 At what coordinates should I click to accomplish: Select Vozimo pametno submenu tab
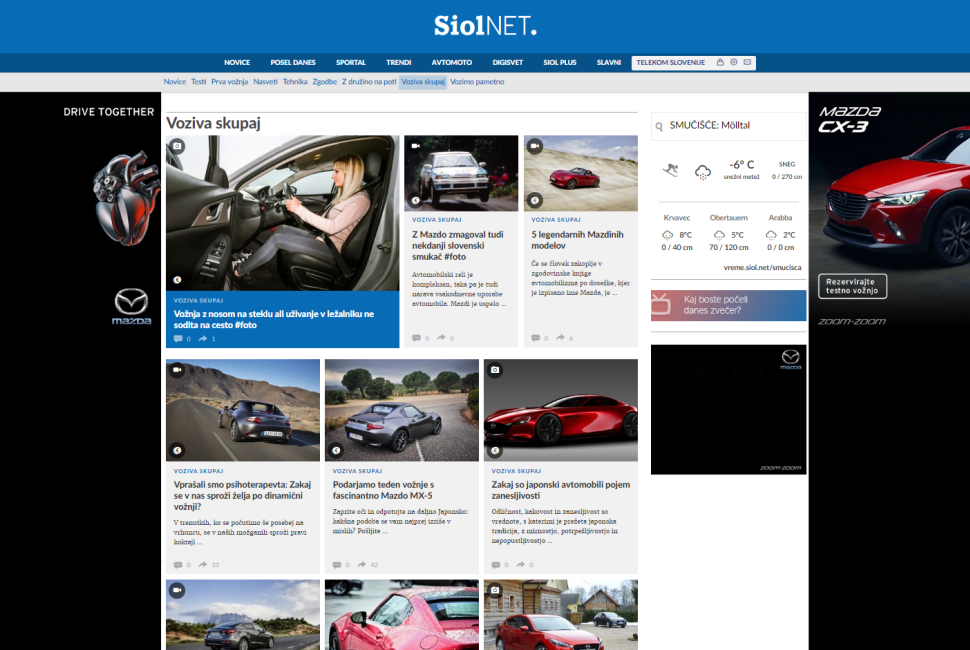click(477, 82)
